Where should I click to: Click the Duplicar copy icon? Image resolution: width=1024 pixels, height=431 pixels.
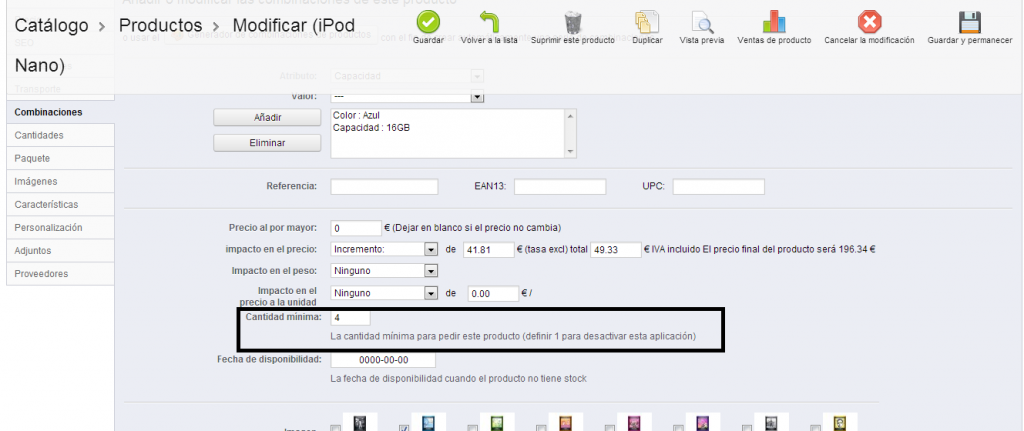[647, 22]
